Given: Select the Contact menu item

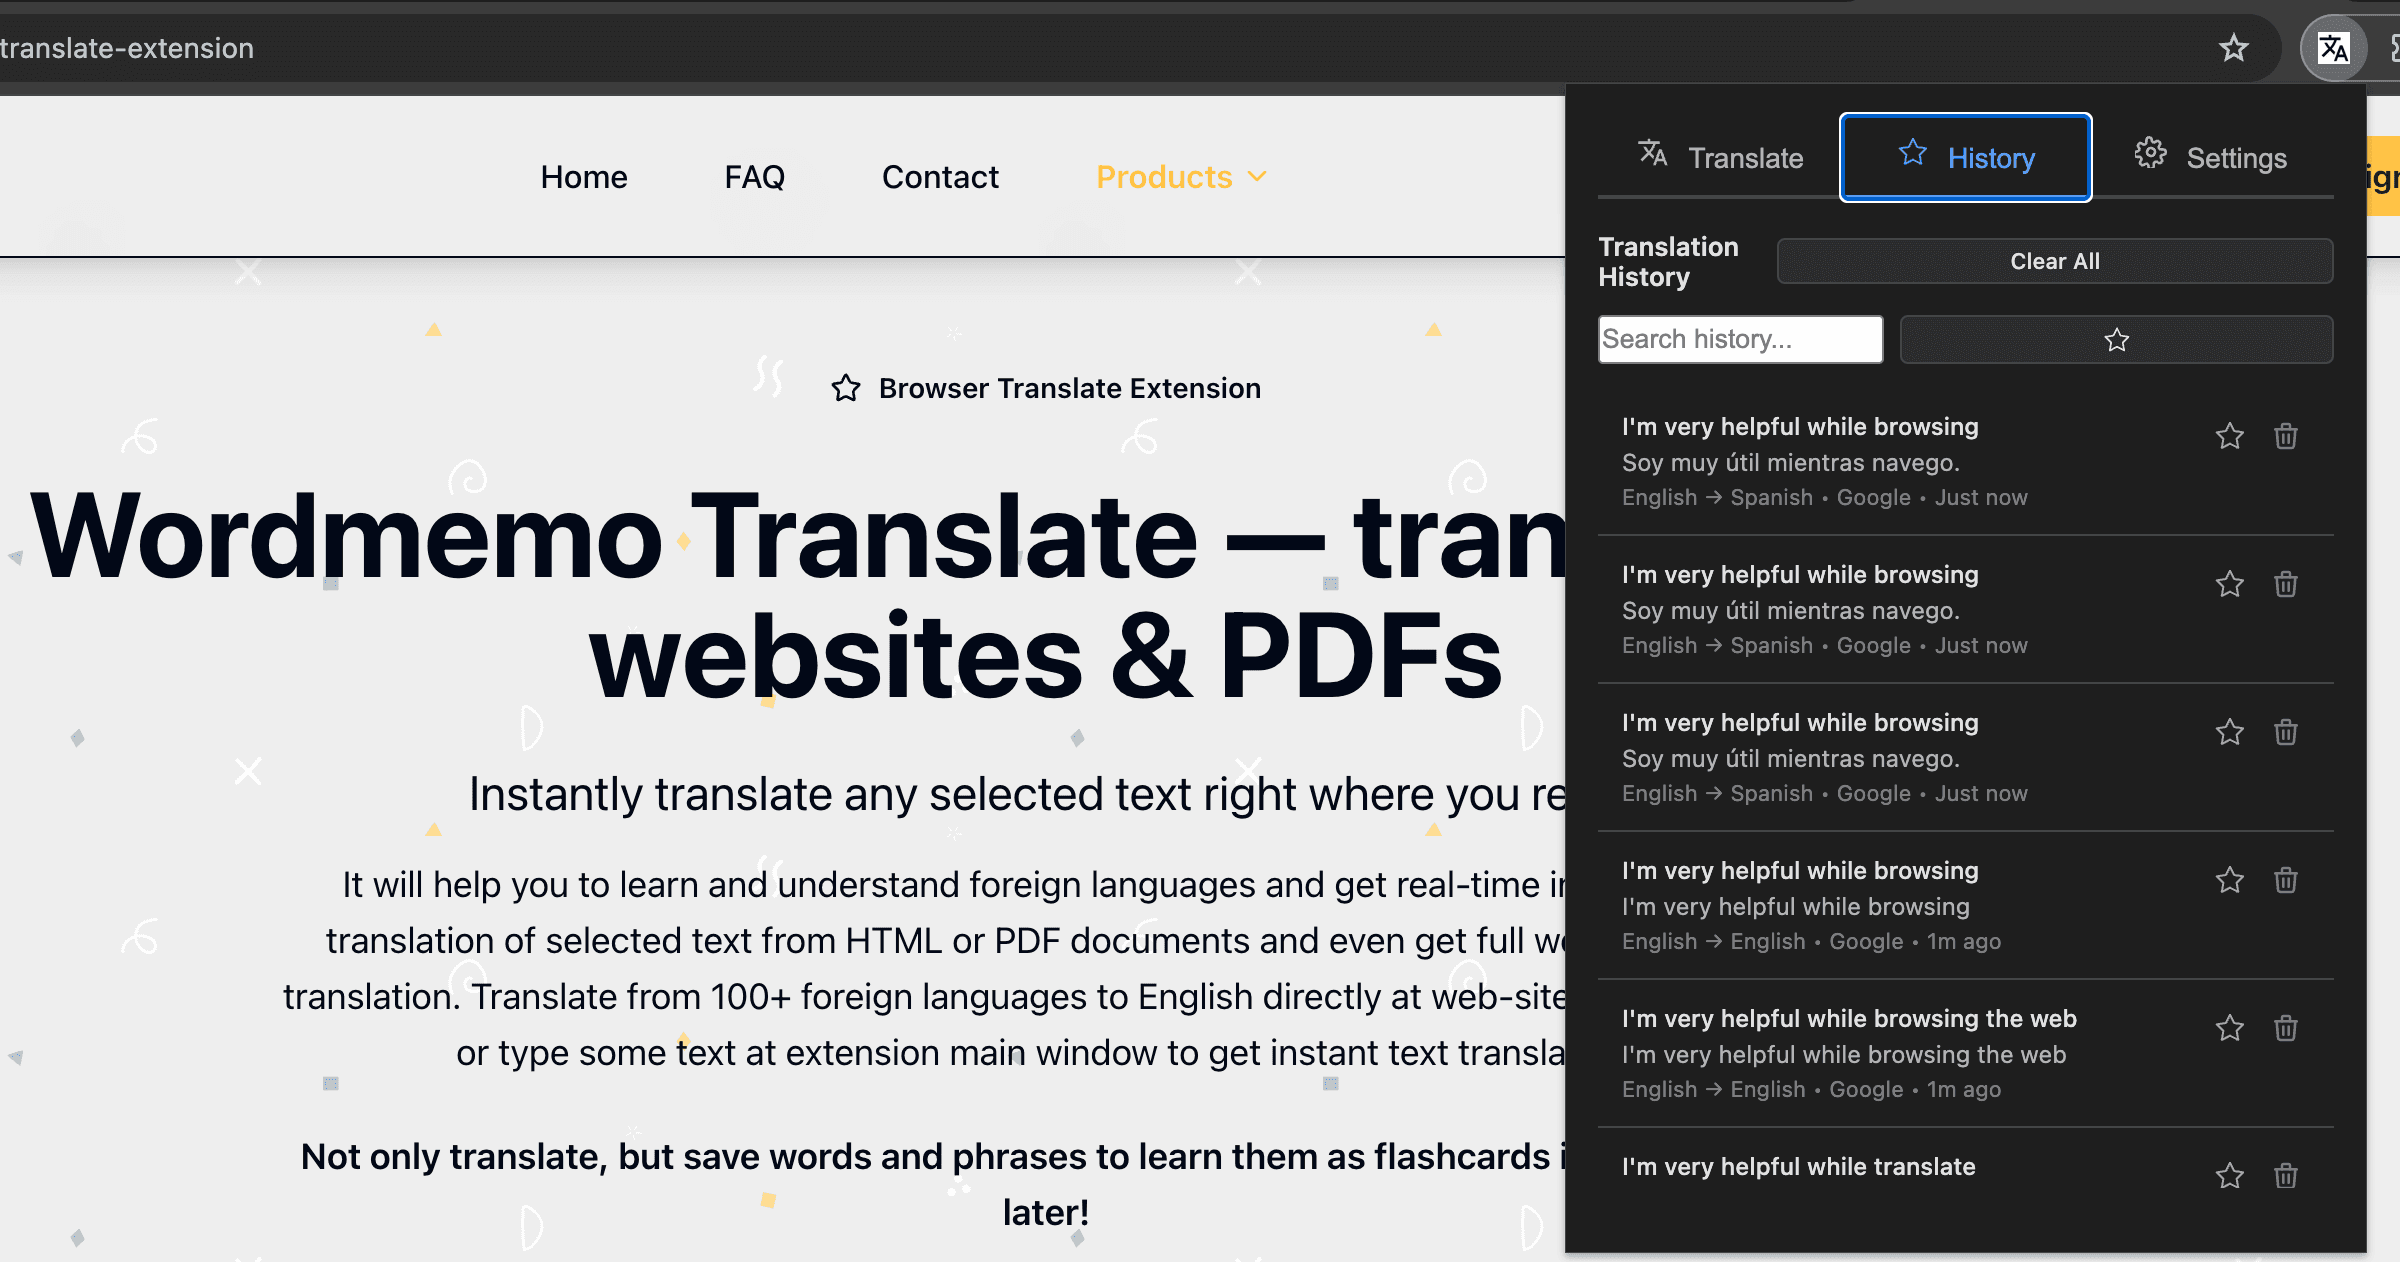Looking at the screenshot, I should pyautogui.click(x=939, y=176).
